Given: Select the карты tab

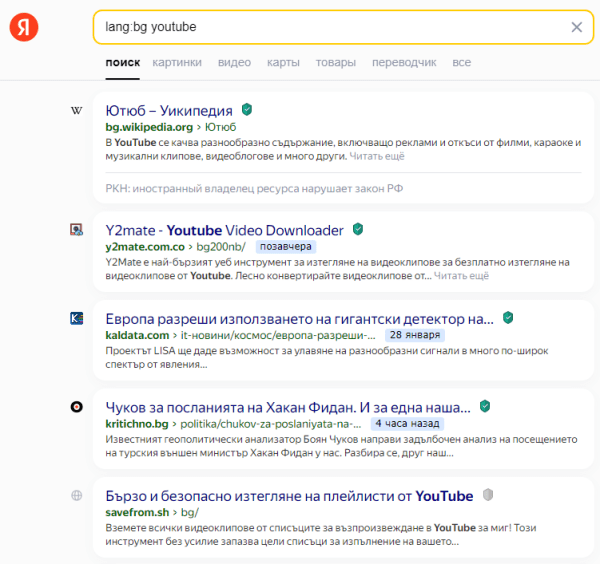Looking at the screenshot, I should (x=283, y=62).
